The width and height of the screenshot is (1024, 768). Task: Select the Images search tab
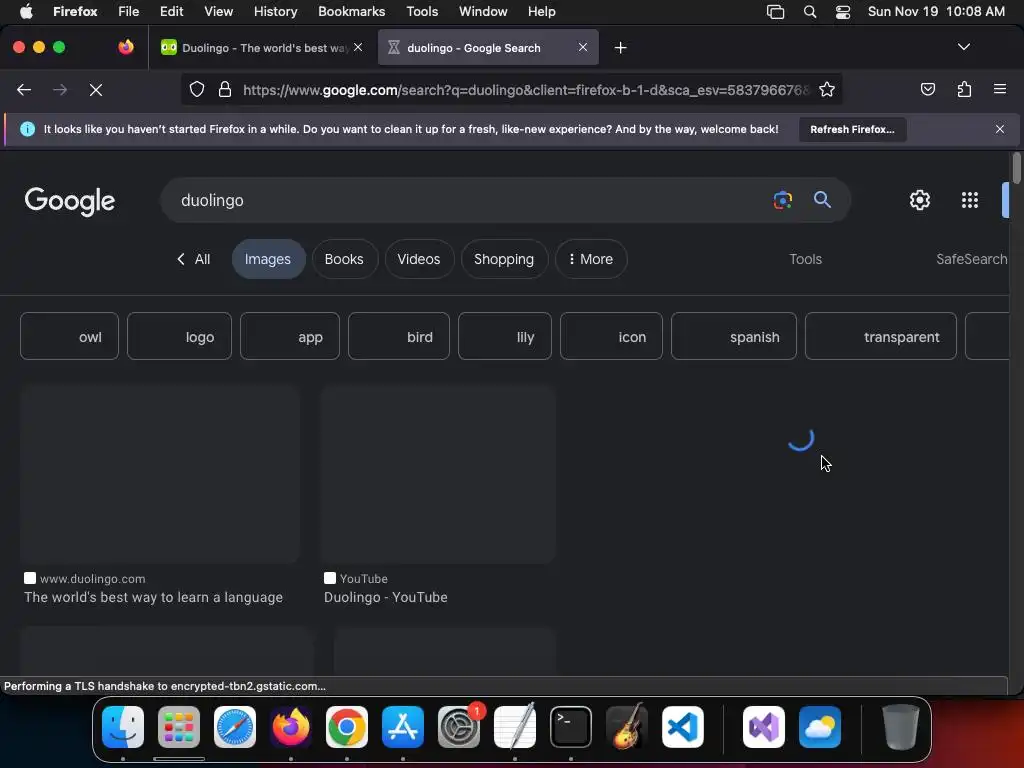[268, 259]
